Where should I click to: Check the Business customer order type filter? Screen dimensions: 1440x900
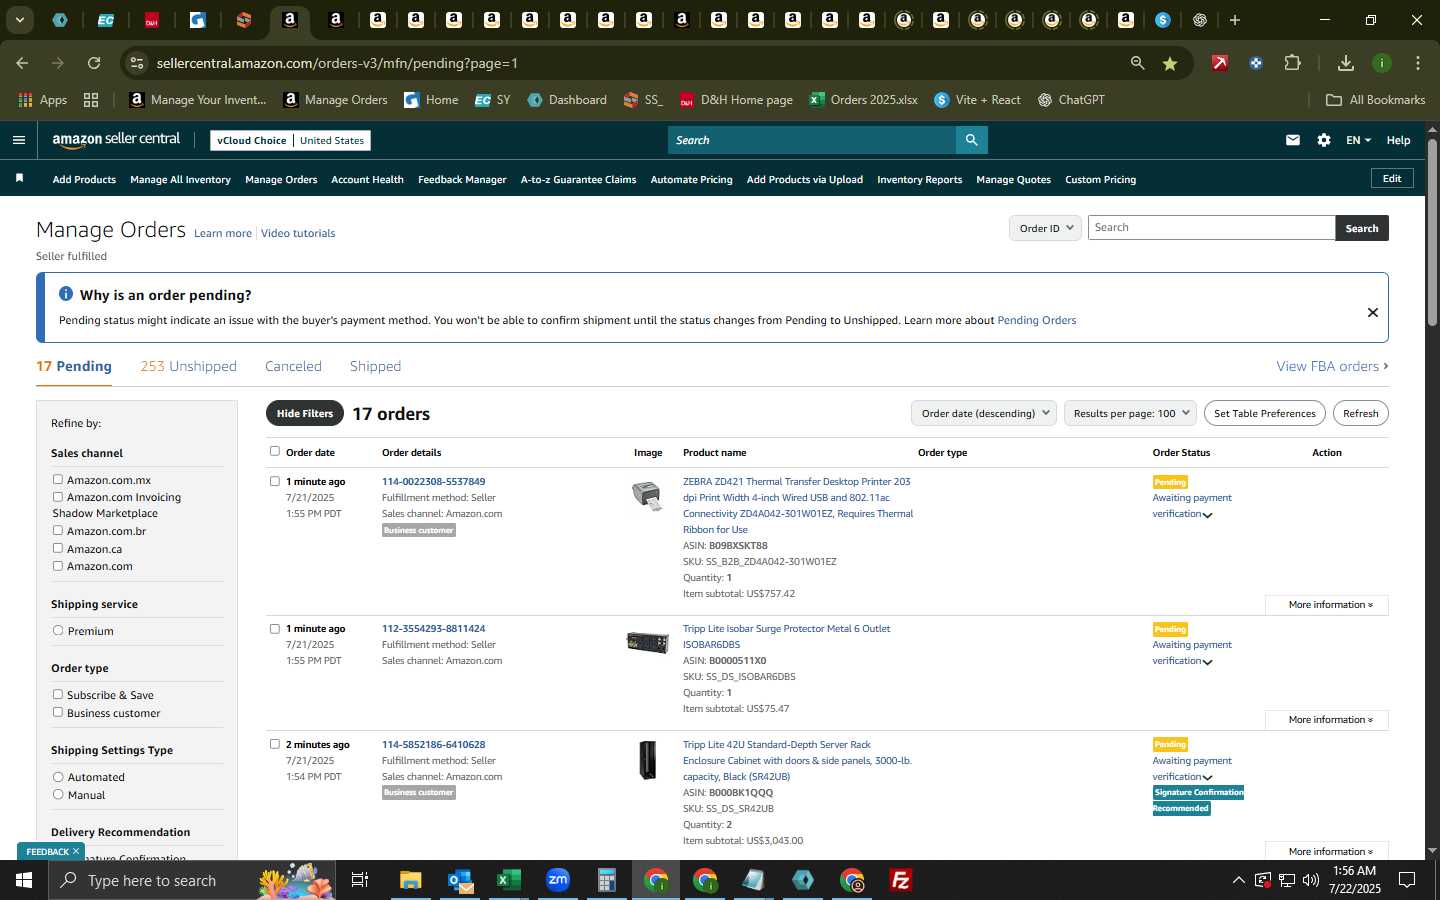pos(58,713)
